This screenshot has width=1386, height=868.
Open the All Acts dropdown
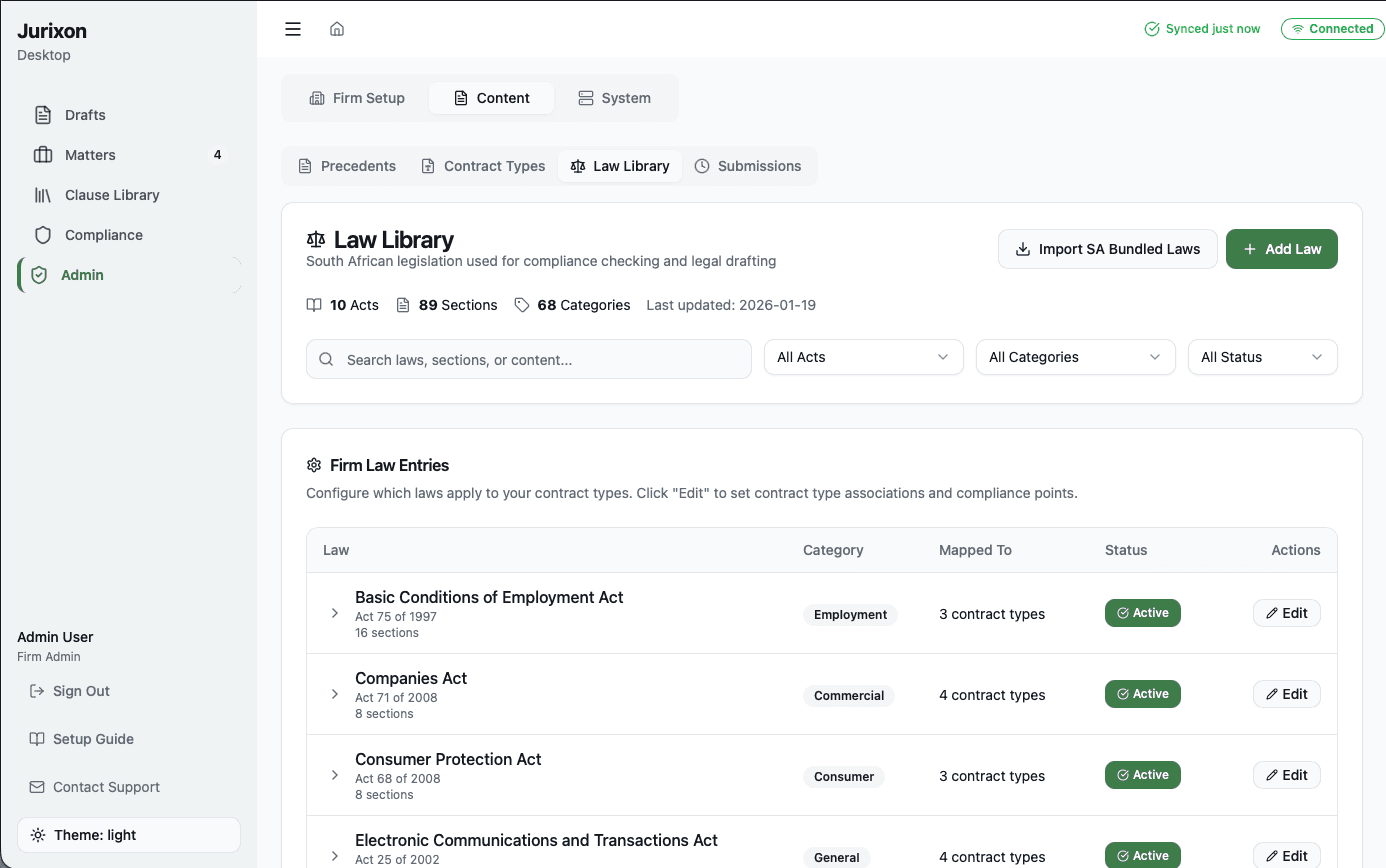coord(863,357)
